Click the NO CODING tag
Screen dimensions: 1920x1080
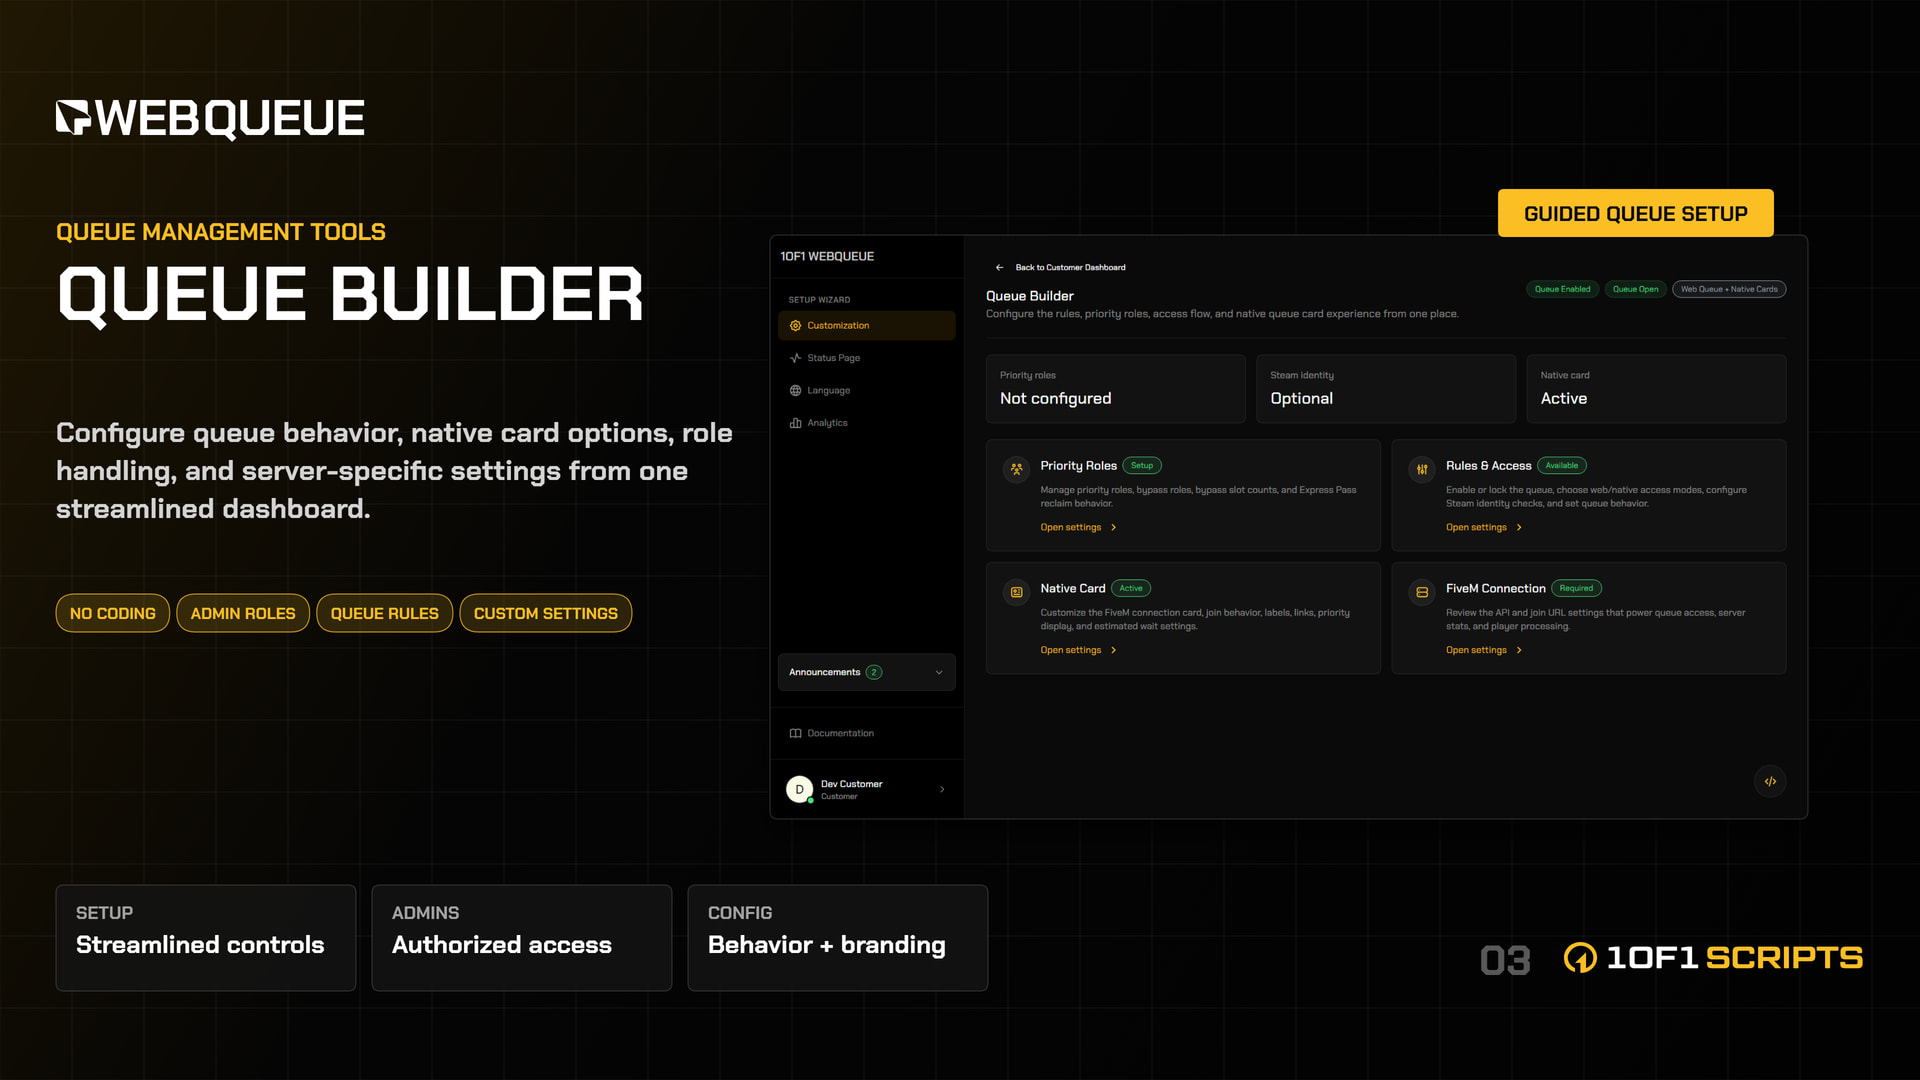pyautogui.click(x=113, y=614)
